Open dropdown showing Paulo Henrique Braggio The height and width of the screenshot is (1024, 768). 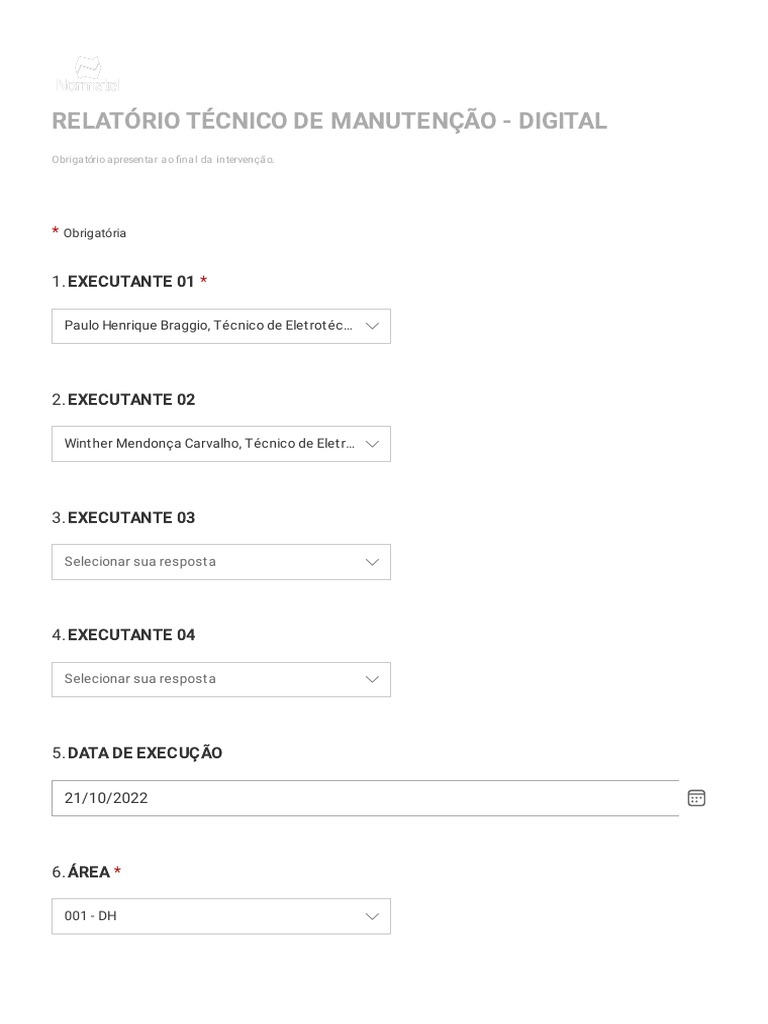coord(208,326)
